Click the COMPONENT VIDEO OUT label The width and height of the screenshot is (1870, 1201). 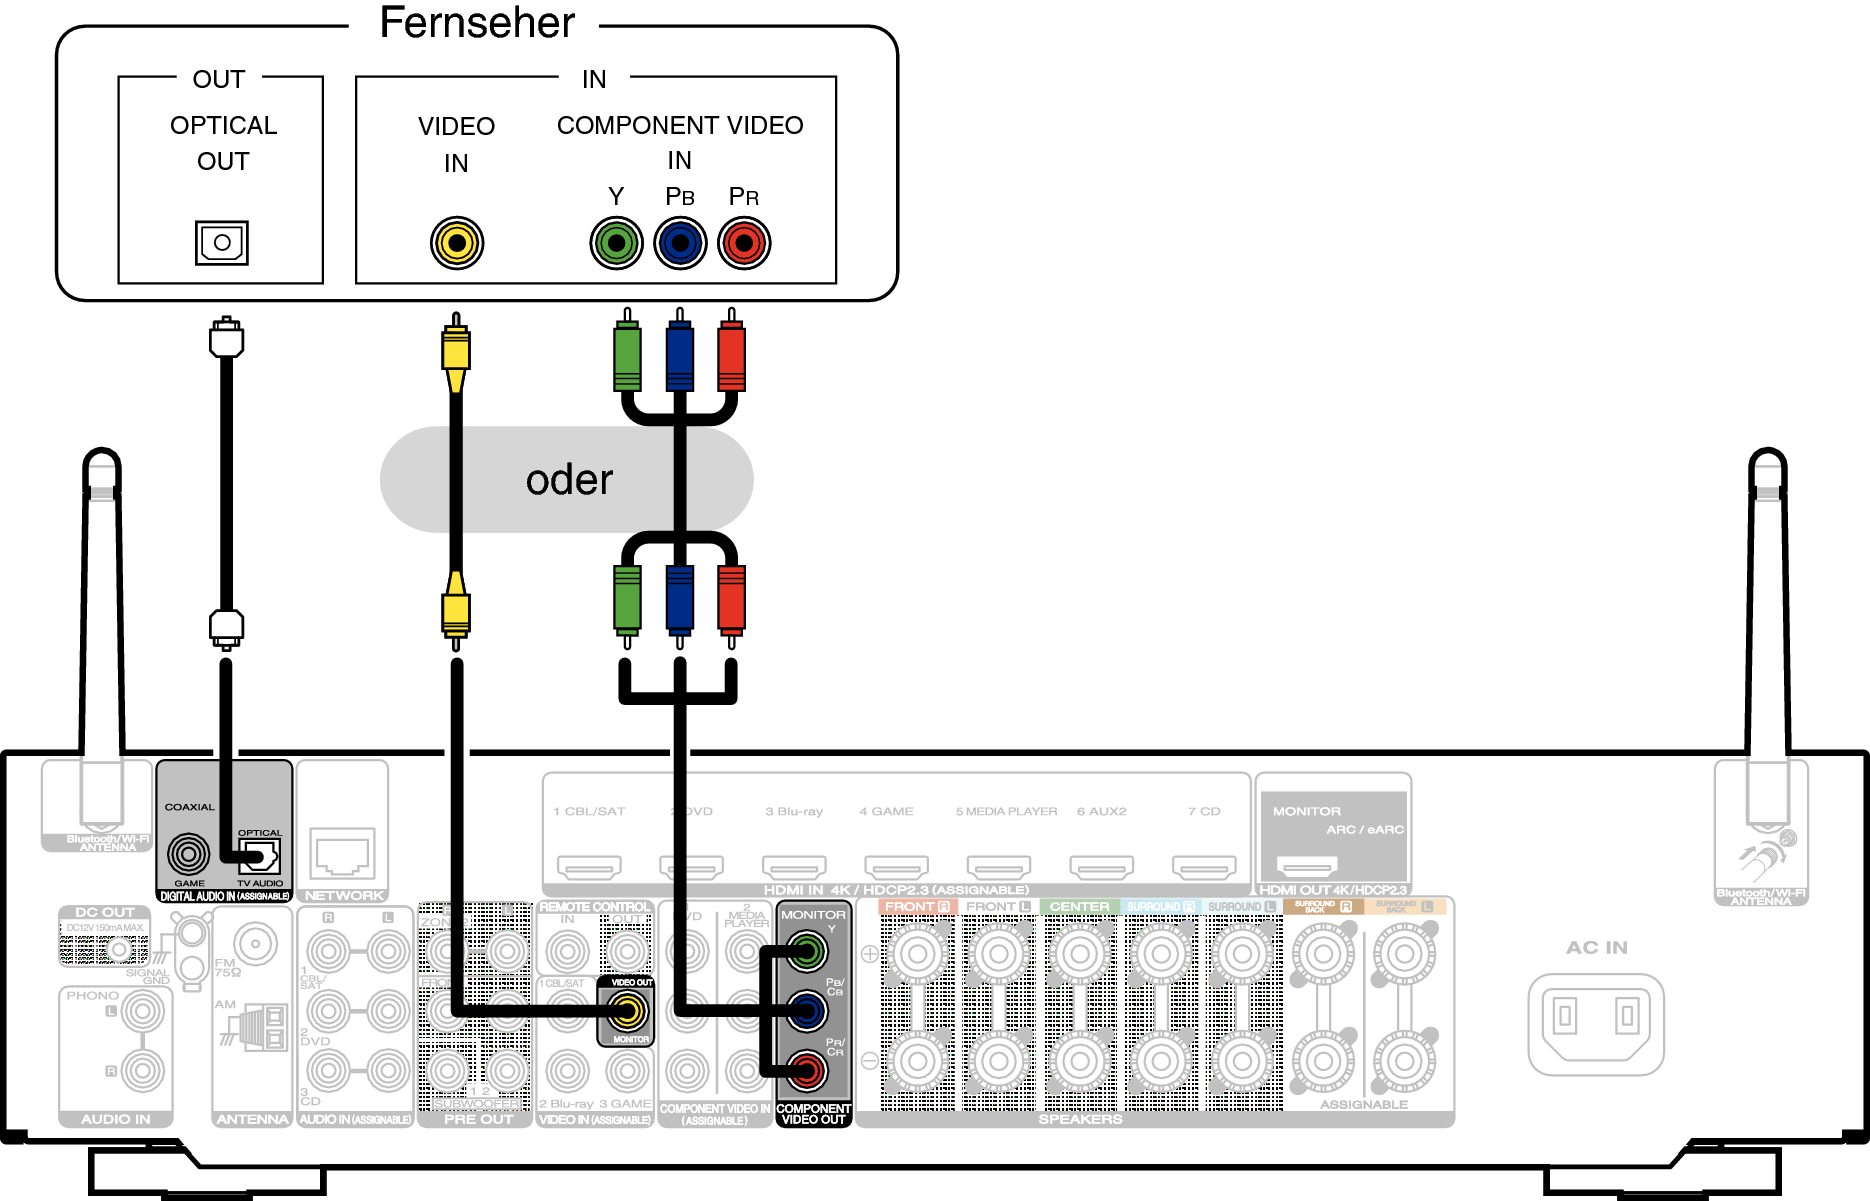(x=813, y=1114)
